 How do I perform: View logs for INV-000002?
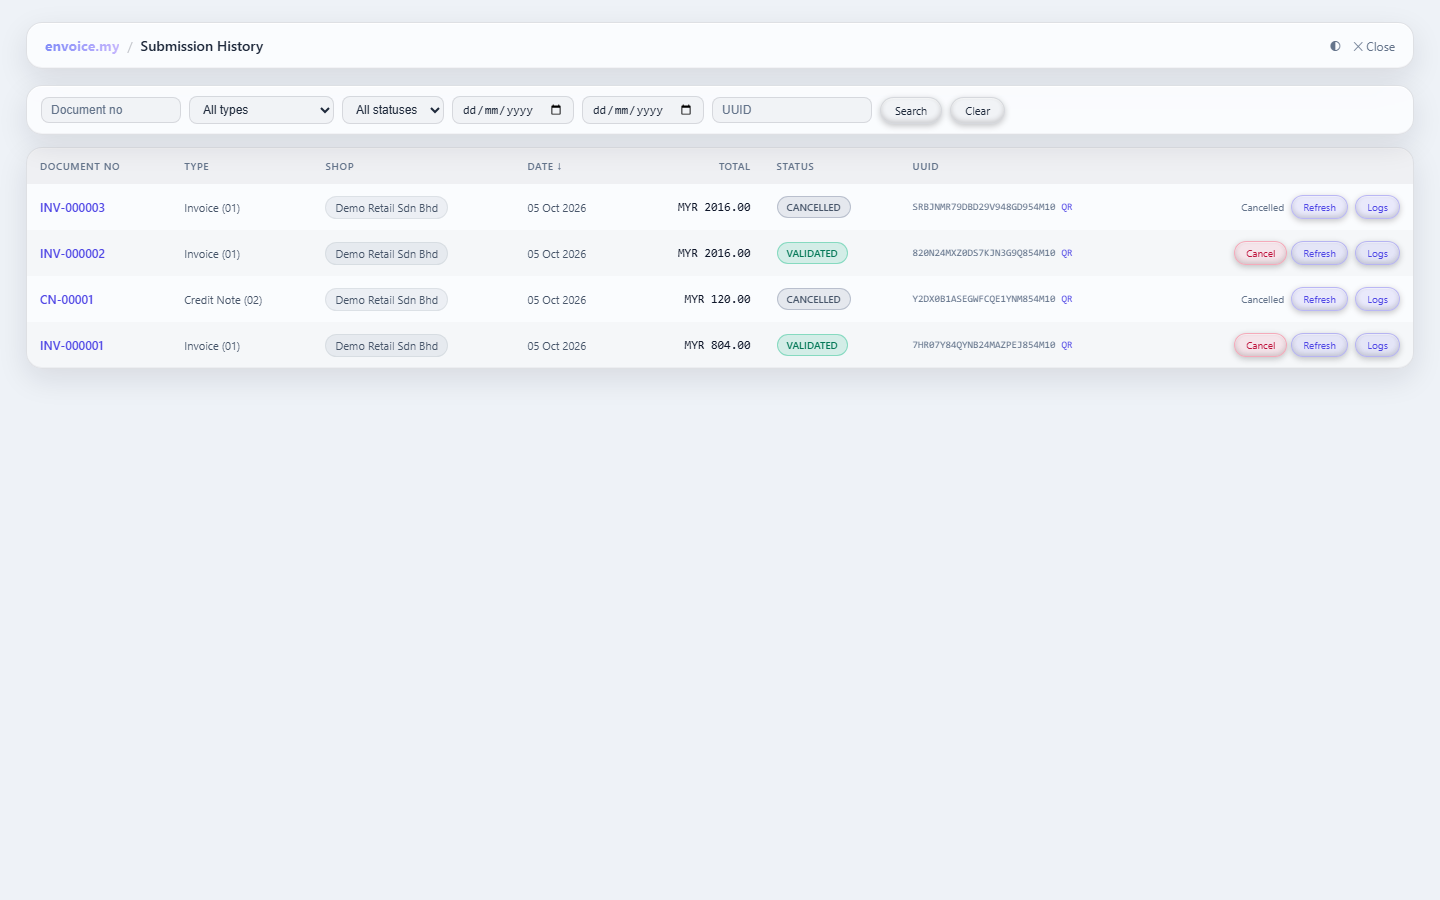click(1377, 254)
